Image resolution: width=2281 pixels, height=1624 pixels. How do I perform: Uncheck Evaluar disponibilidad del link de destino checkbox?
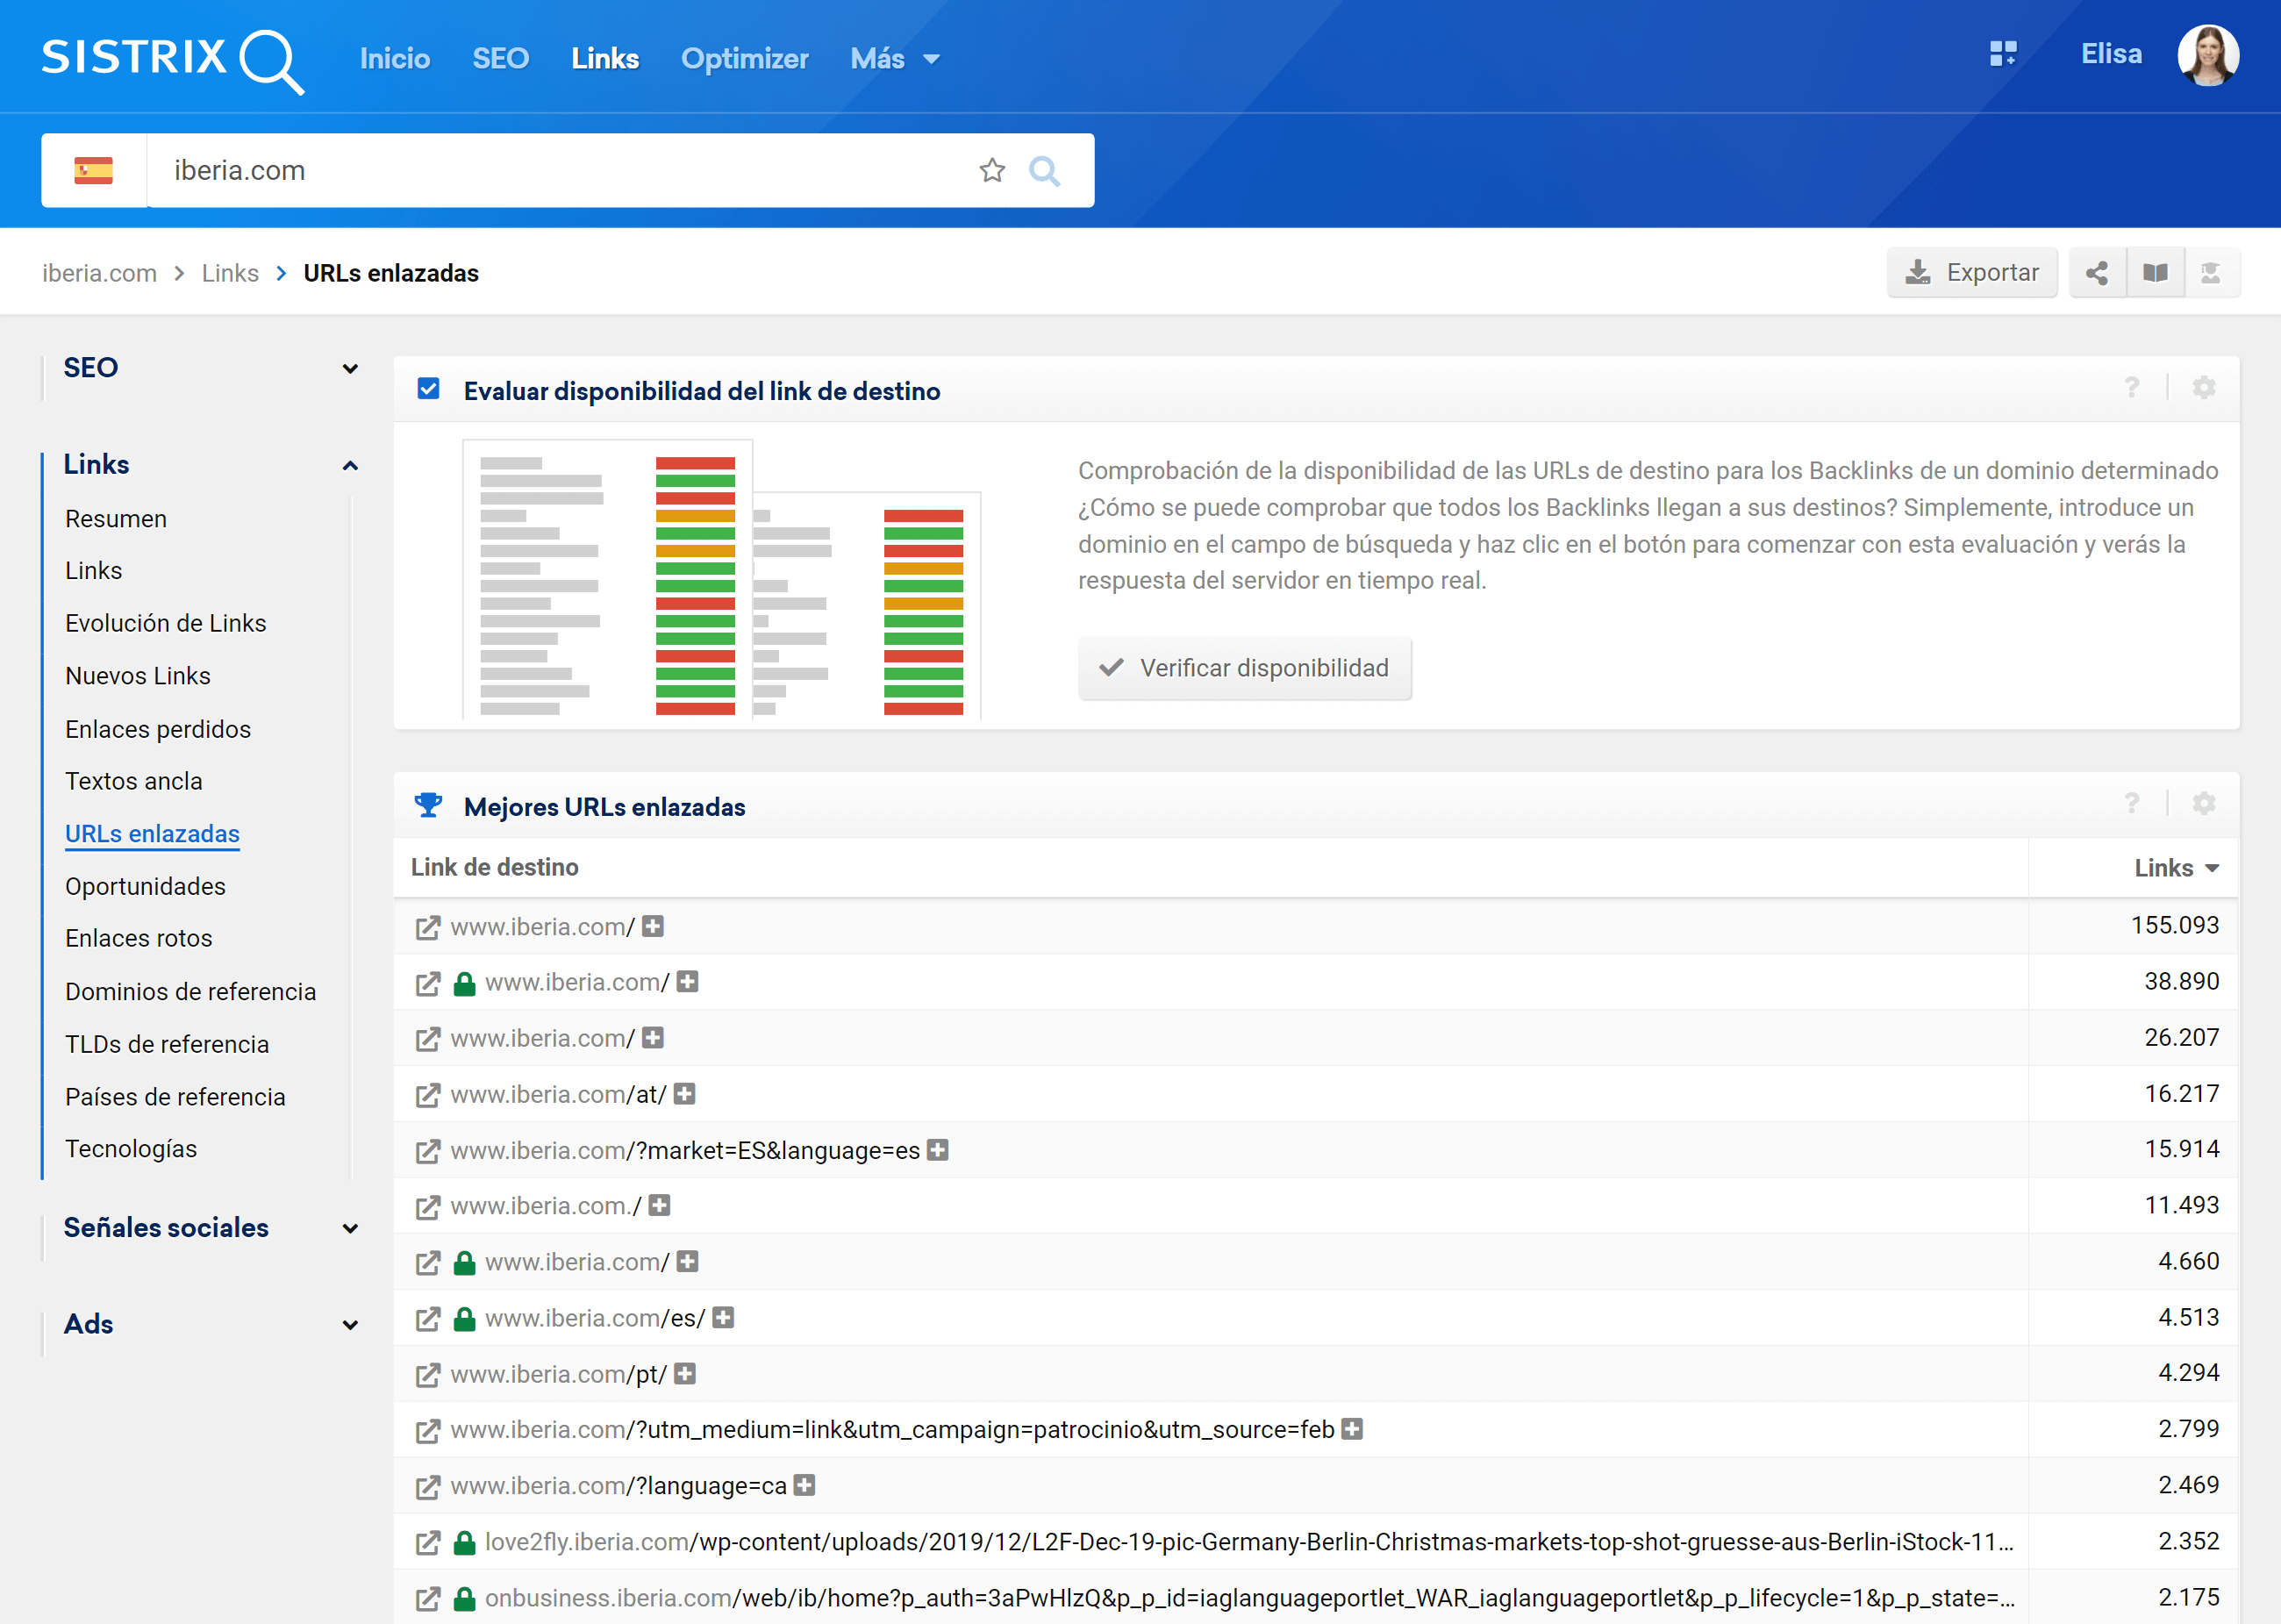coord(429,389)
